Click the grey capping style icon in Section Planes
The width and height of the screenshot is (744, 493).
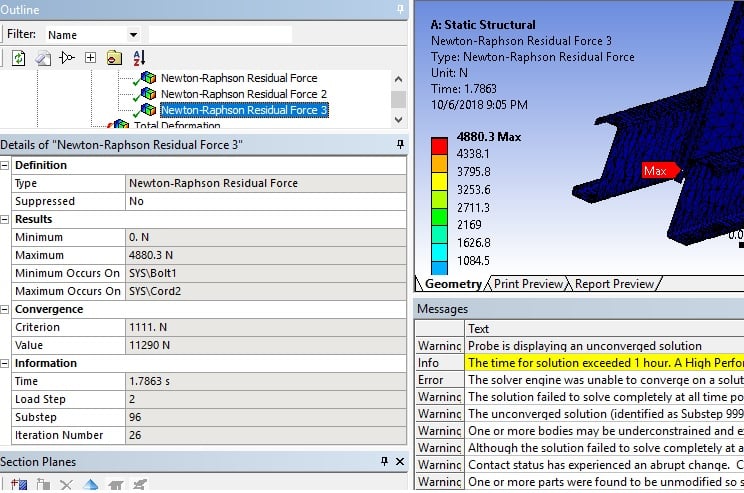(115, 485)
